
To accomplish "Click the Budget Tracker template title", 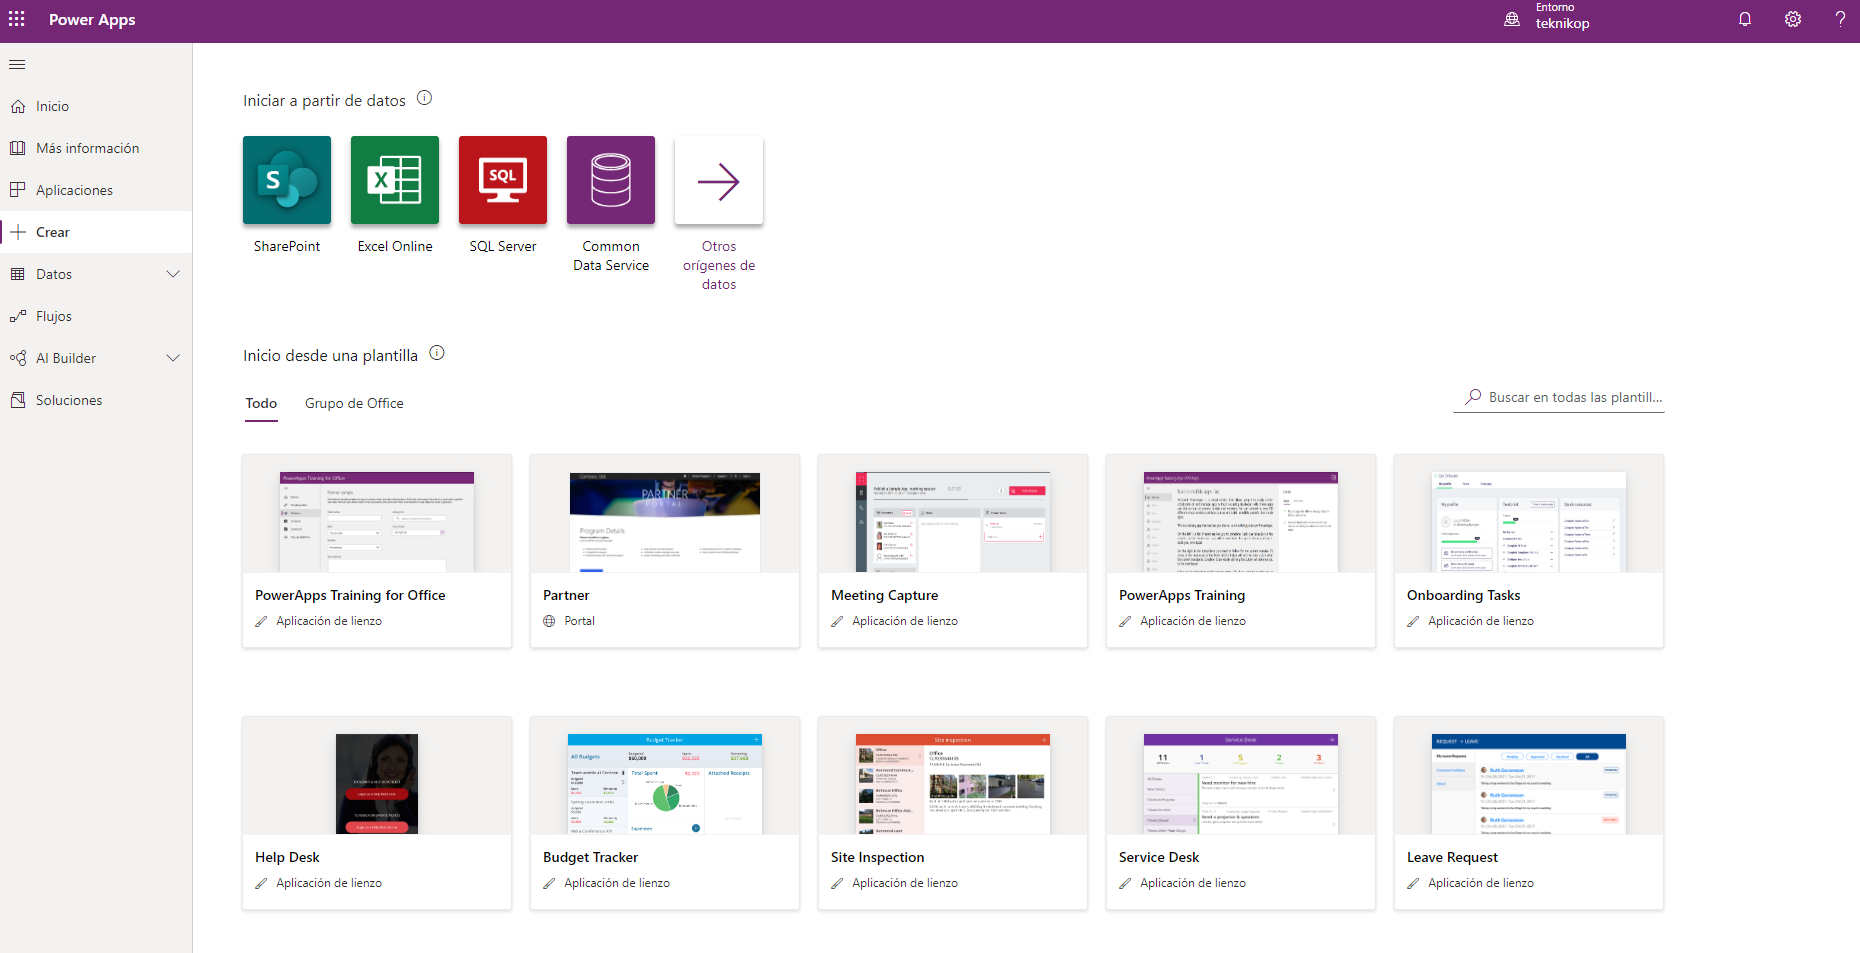I will 590,857.
